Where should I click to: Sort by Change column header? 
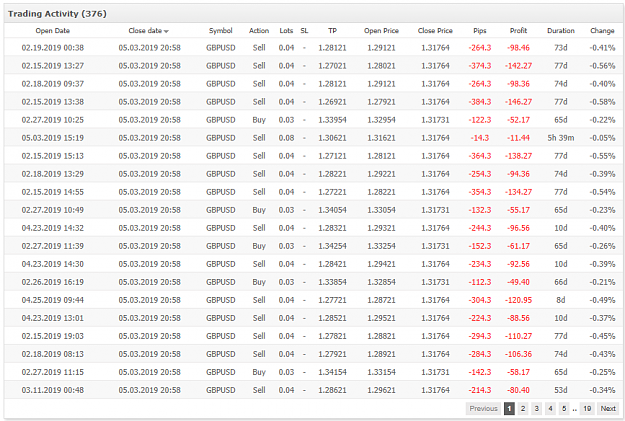(x=602, y=31)
